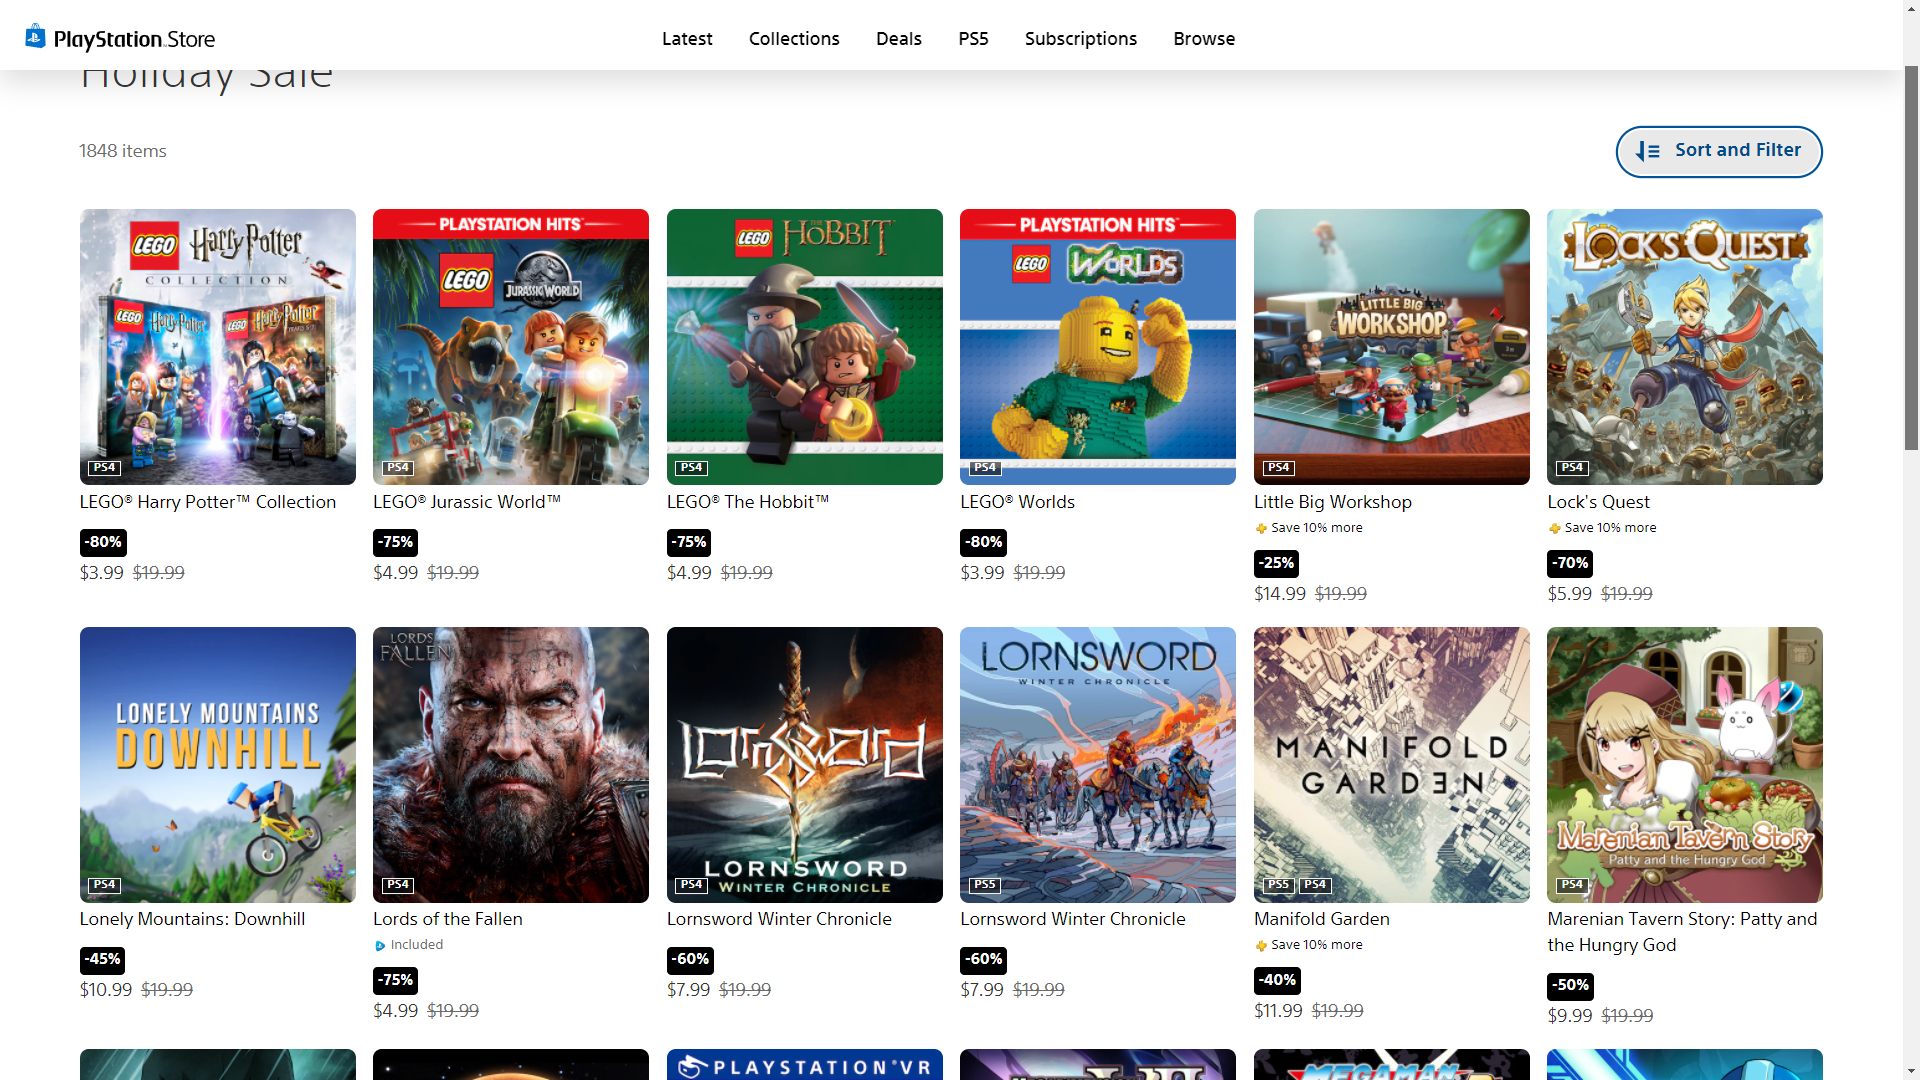Select the LEGO The Hobbit cover art
The image size is (1920, 1080).
(x=804, y=347)
